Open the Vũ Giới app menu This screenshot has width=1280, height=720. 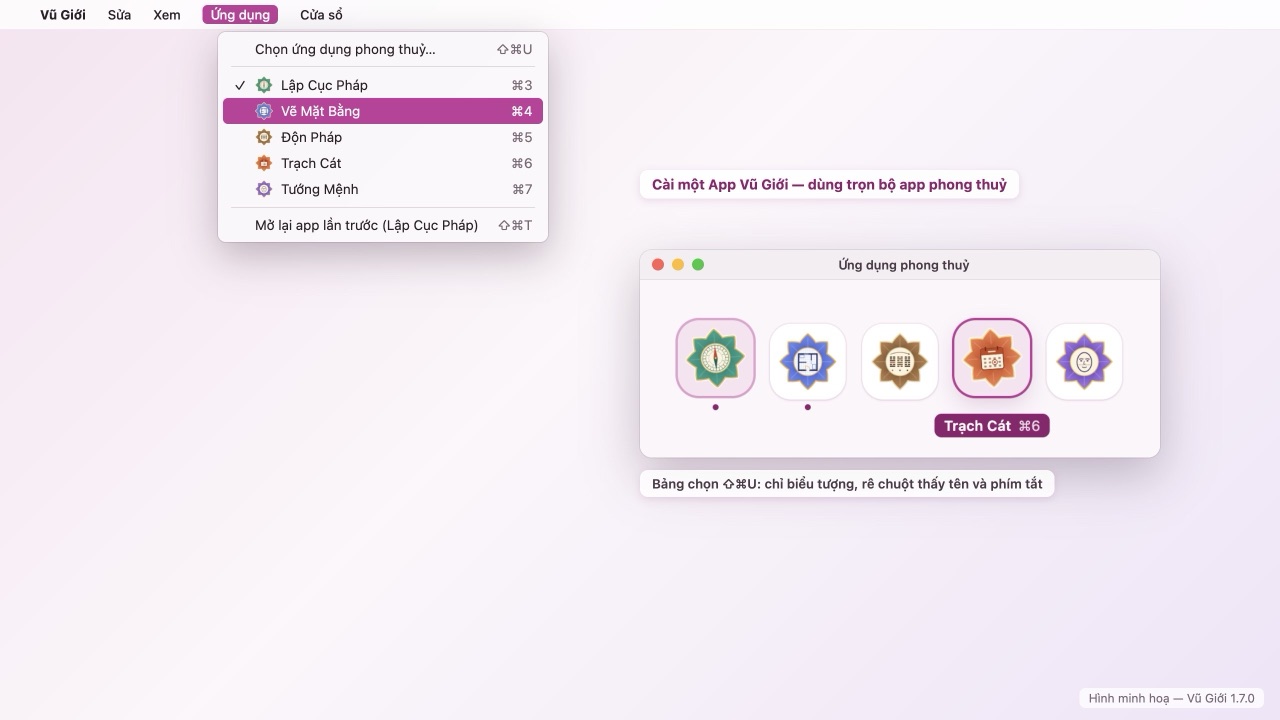click(x=63, y=15)
